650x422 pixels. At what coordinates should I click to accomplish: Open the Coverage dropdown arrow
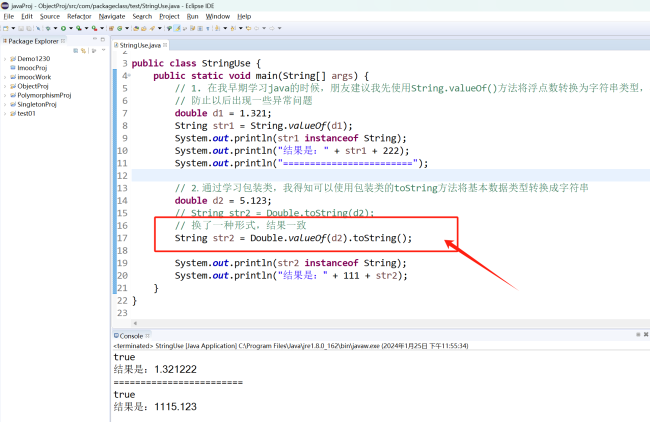(86, 28)
